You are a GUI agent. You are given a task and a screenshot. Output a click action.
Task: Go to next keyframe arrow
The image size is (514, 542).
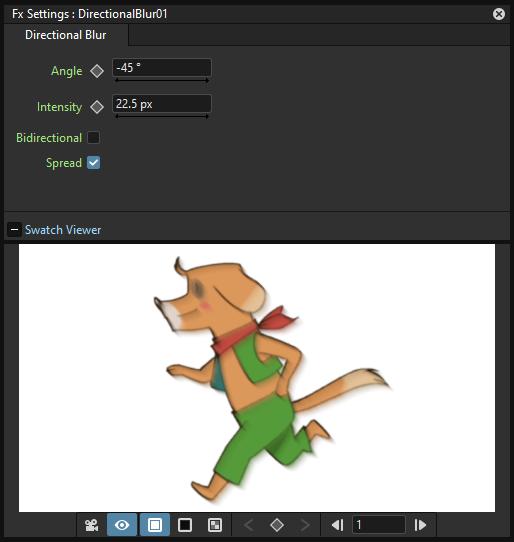[305, 525]
